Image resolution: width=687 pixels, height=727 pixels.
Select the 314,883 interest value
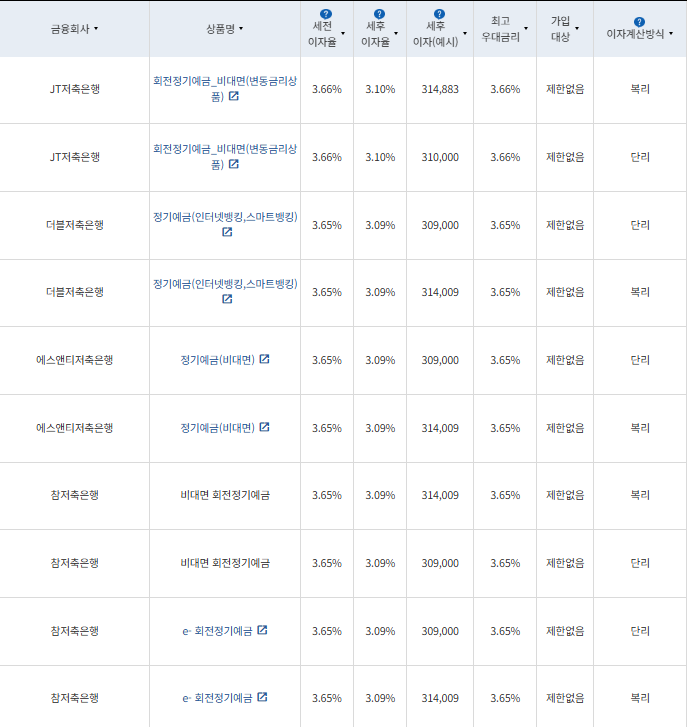point(440,89)
